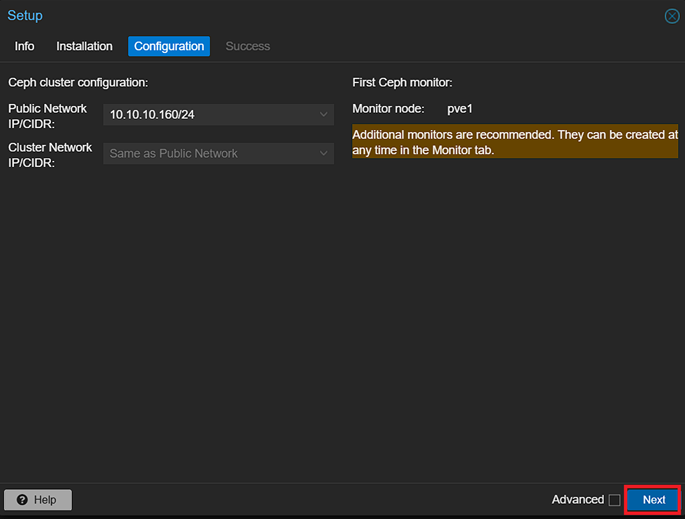Click the Public Network IP/CIDR label
Image resolution: width=685 pixels, height=519 pixels.
tap(48, 115)
